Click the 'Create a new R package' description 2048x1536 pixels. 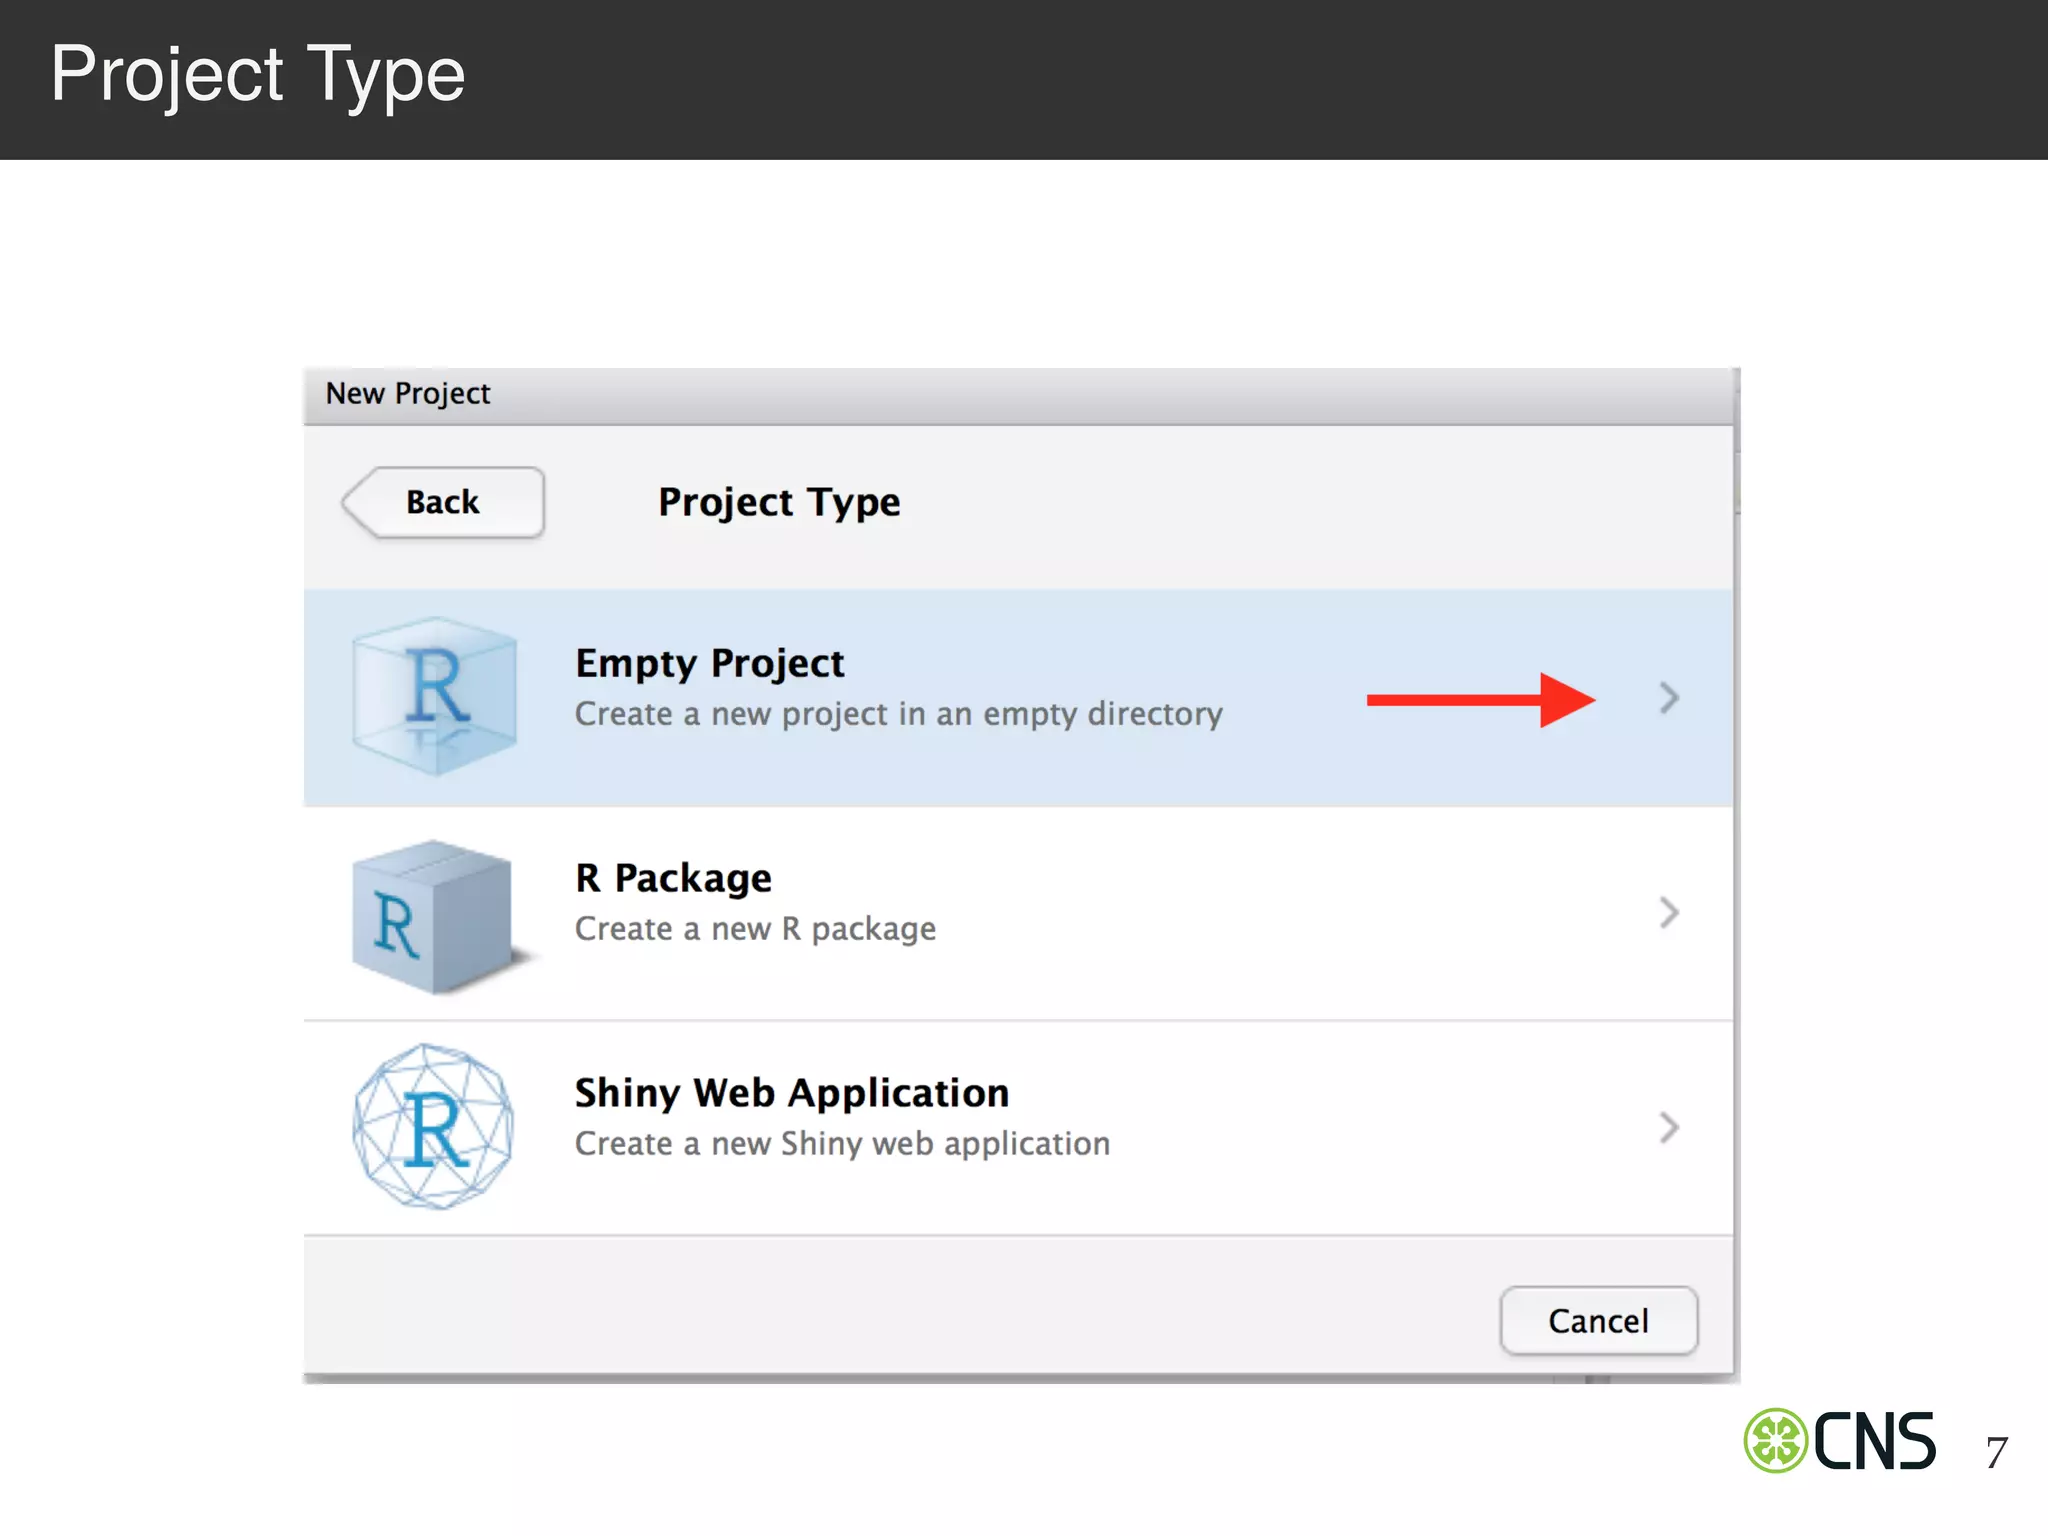coord(755,929)
